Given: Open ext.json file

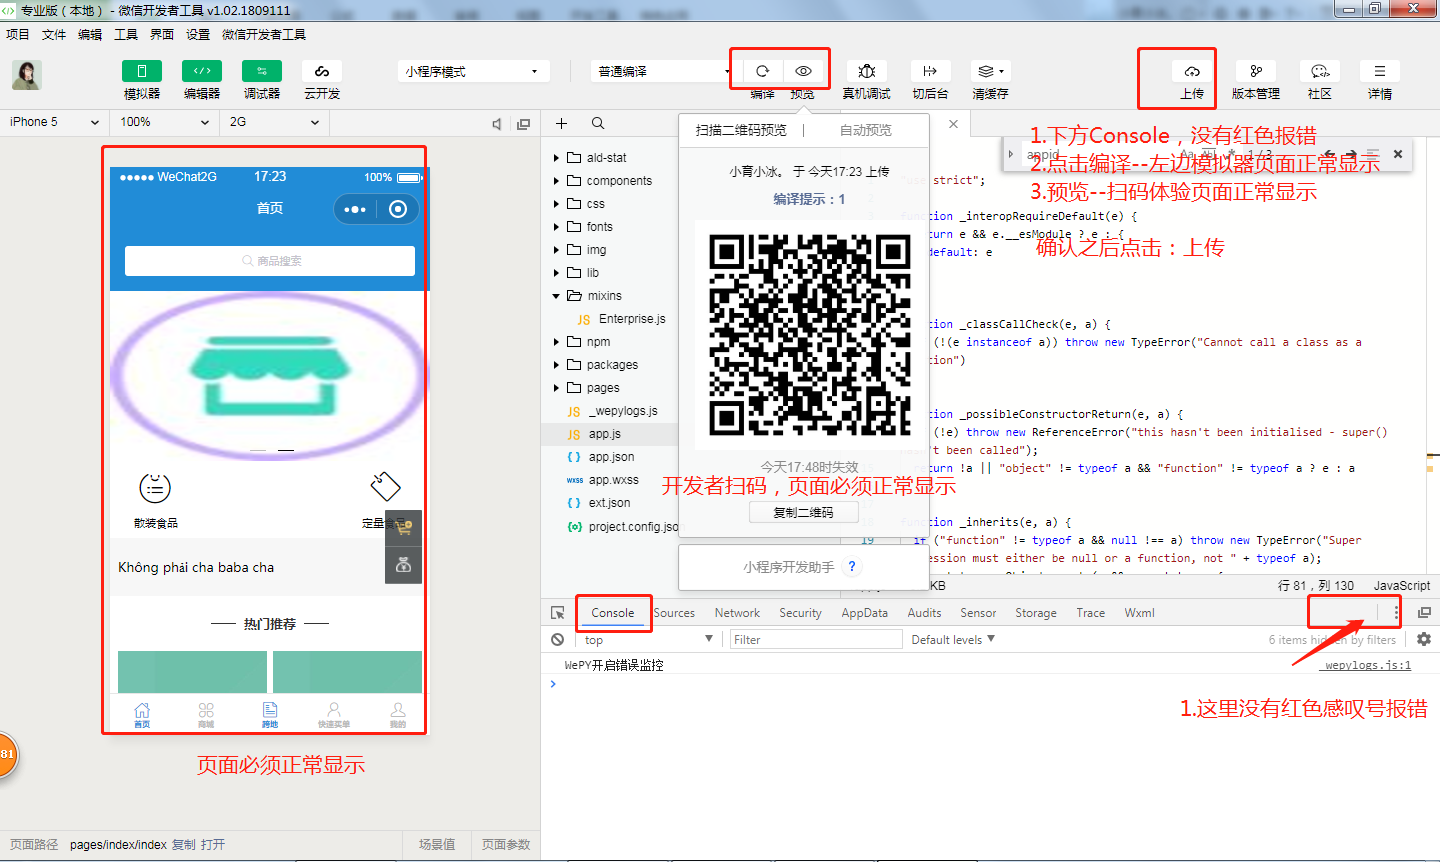Looking at the screenshot, I should coord(610,503).
